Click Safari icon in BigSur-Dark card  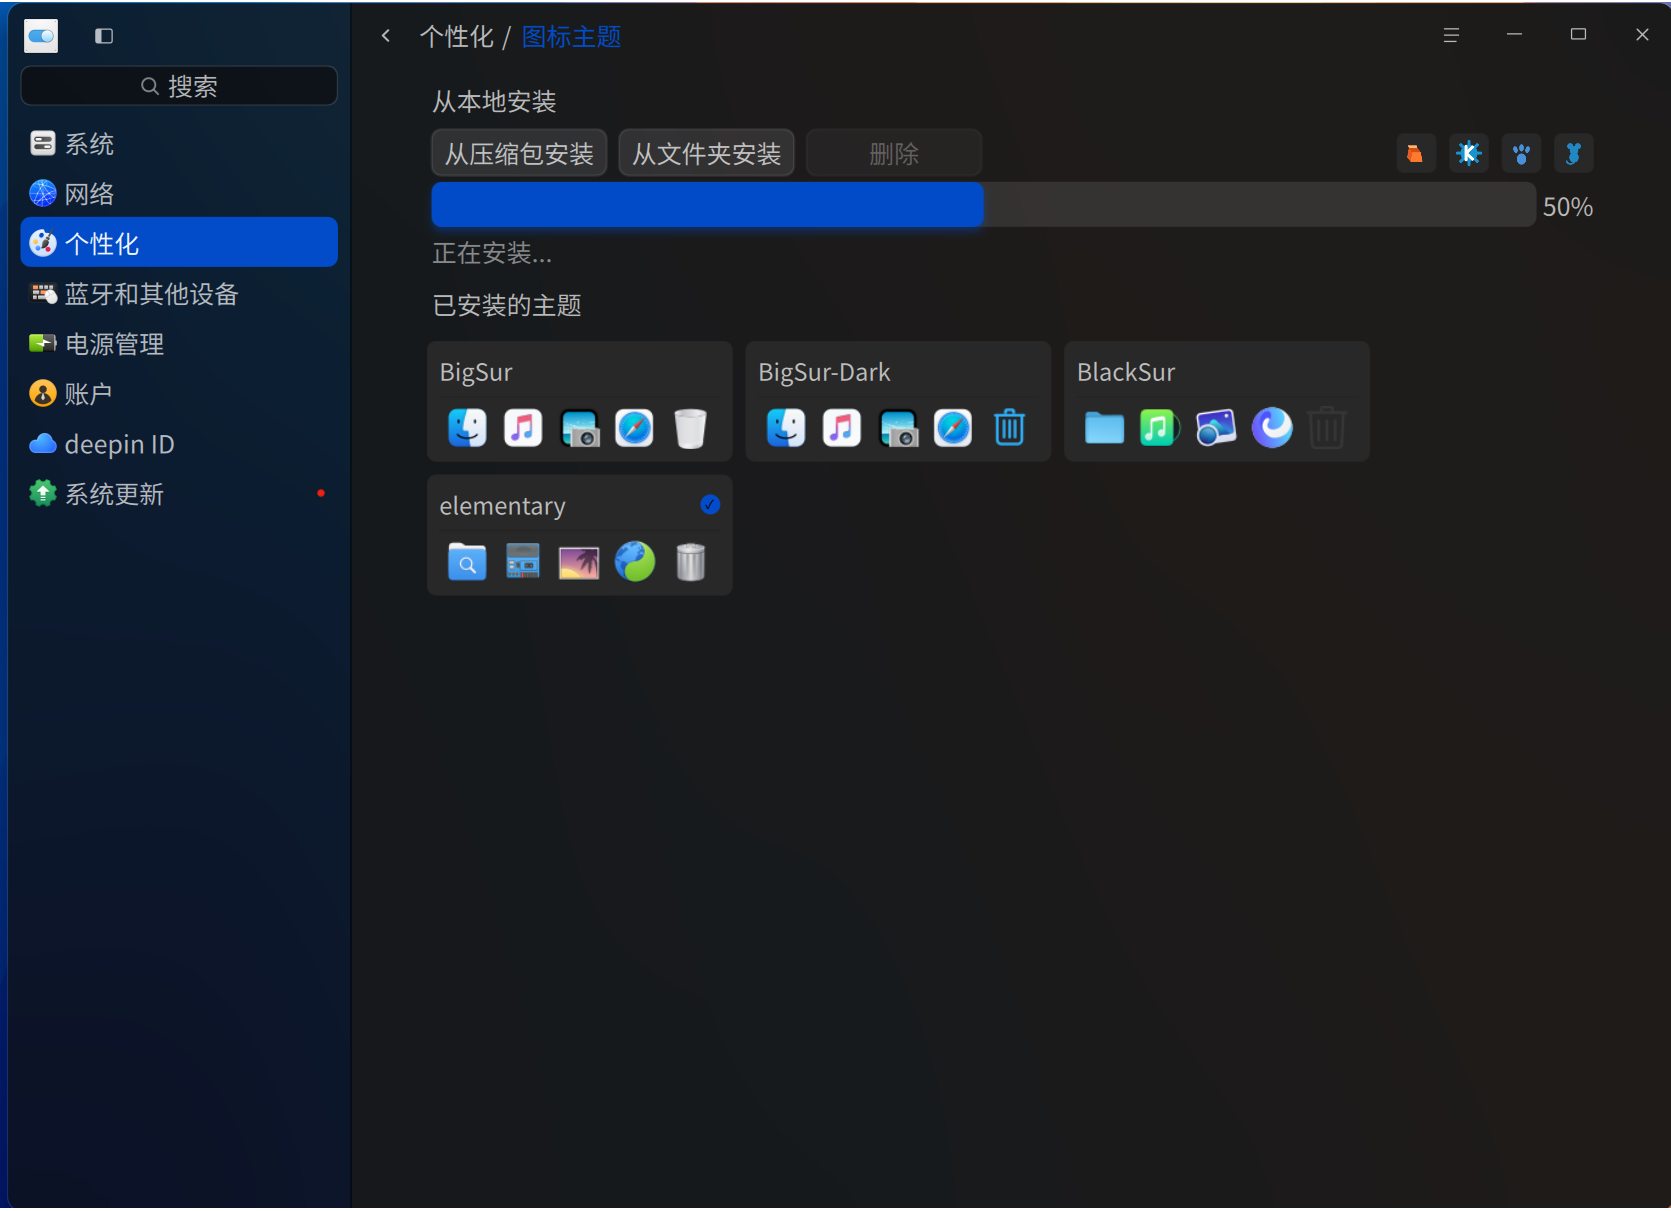point(953,428)
